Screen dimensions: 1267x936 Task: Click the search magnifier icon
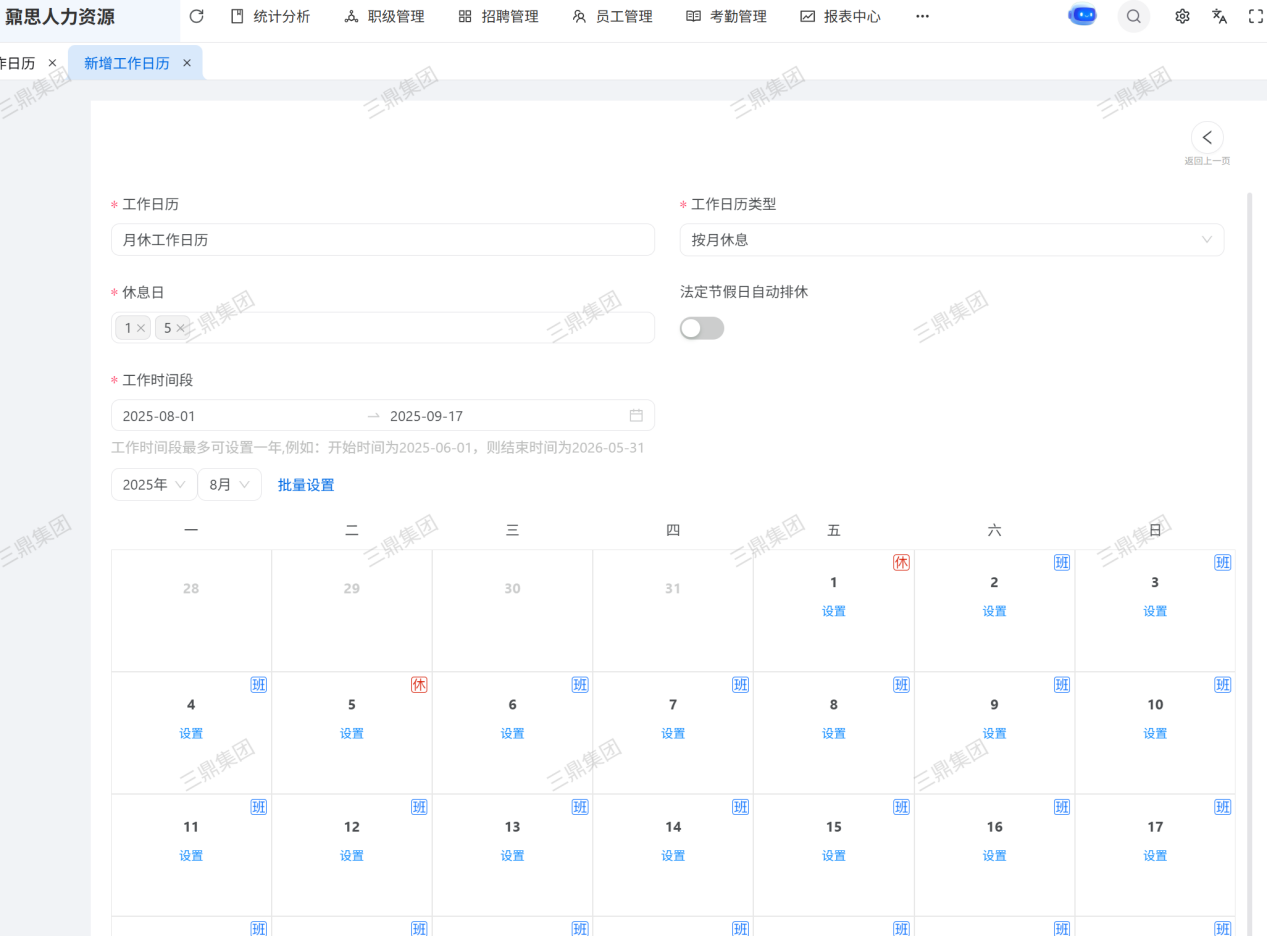pyautogui.click(x=1133, y=16)
